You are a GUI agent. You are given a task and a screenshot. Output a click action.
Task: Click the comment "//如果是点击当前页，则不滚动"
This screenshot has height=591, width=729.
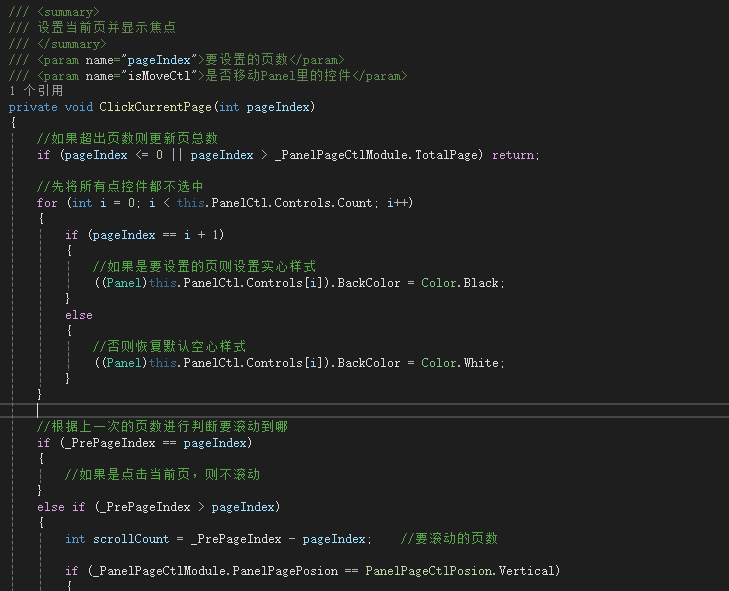point(162,474)
